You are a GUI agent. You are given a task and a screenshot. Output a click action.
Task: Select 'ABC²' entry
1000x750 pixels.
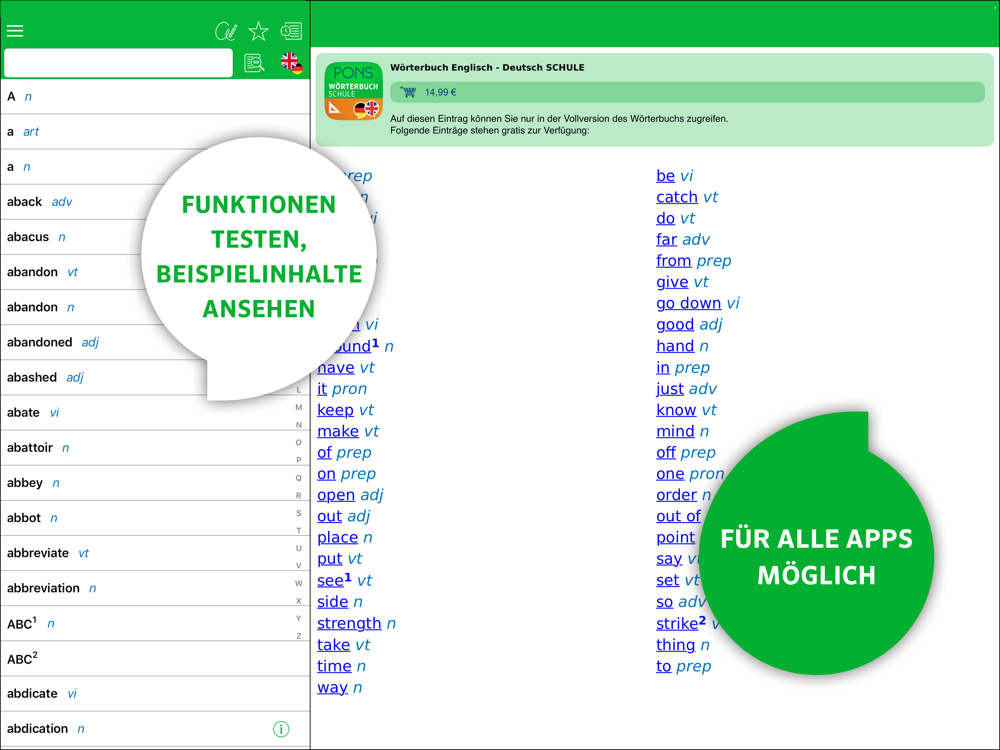click(x=155, y=658)
